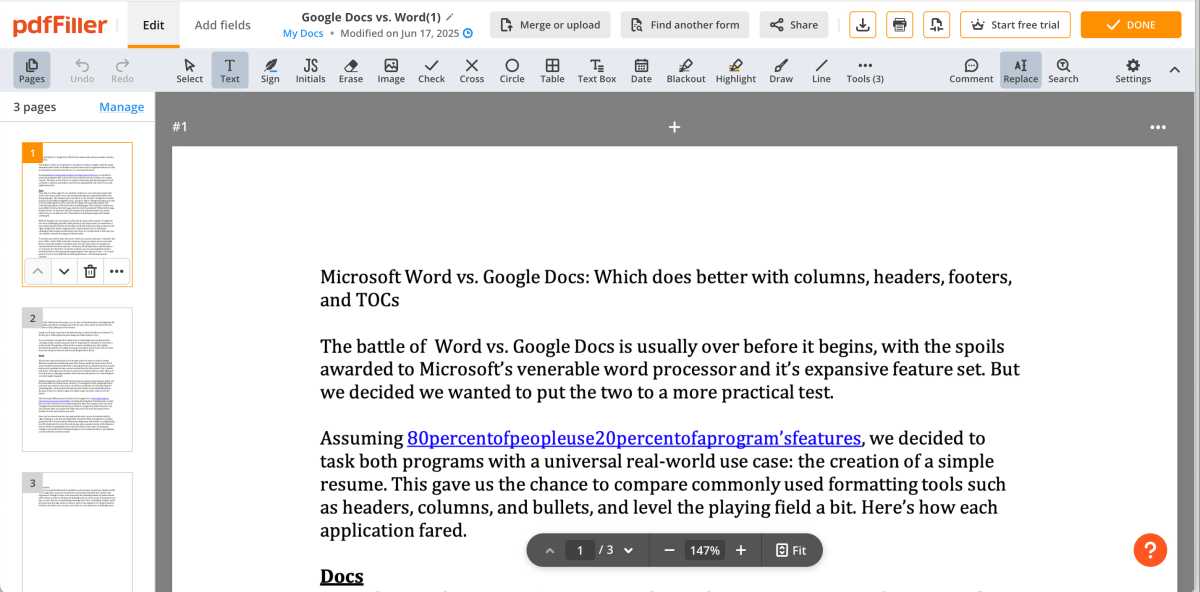Toggle the Replace tool
1200x592 pixels.
point(1020,70)
